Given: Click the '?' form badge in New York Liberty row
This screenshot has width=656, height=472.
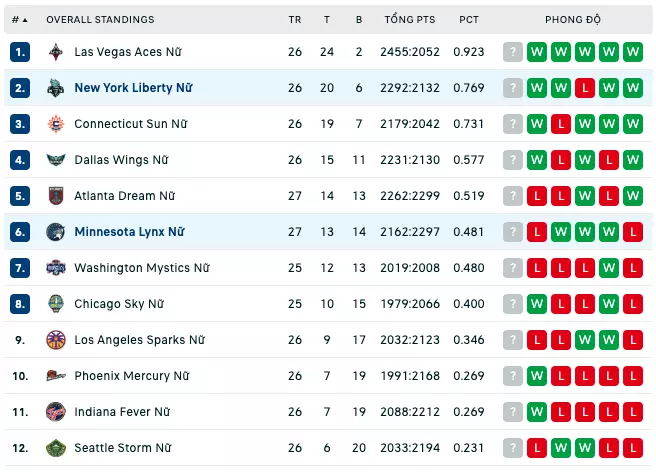Looking at the screenshot, I should (512, 88).
